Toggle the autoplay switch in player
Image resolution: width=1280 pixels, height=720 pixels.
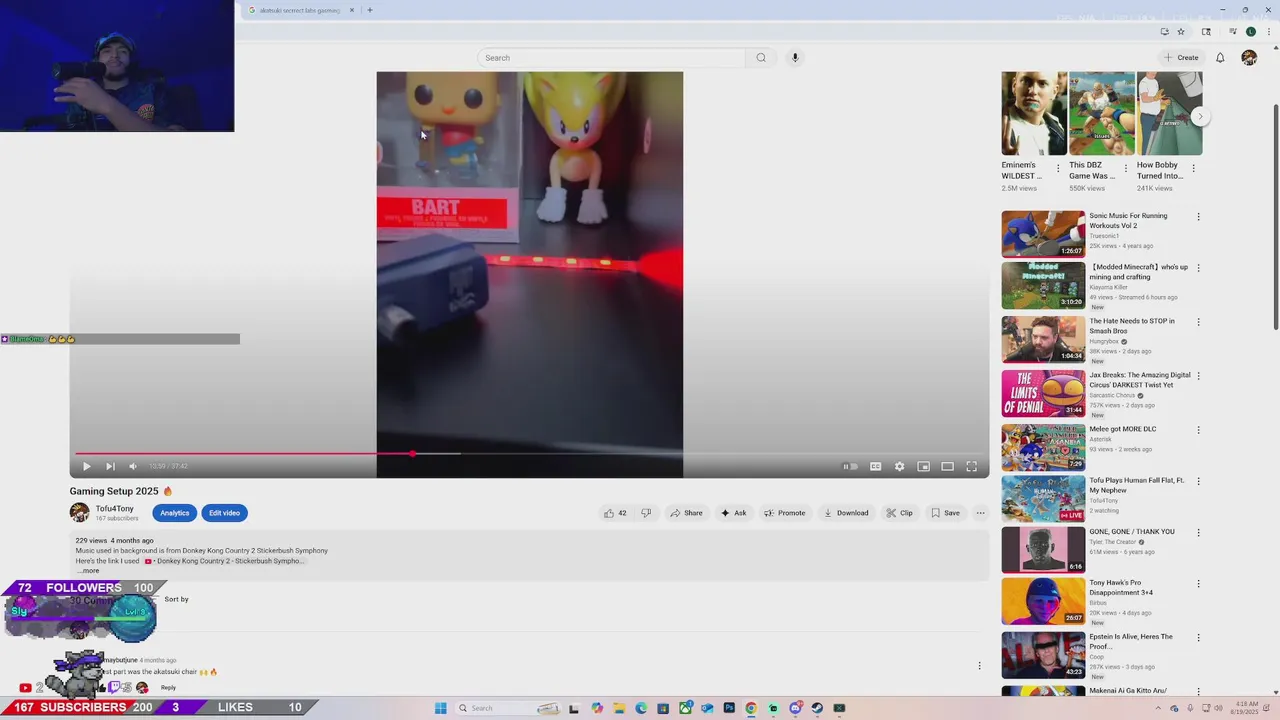[x=850, y=466]
